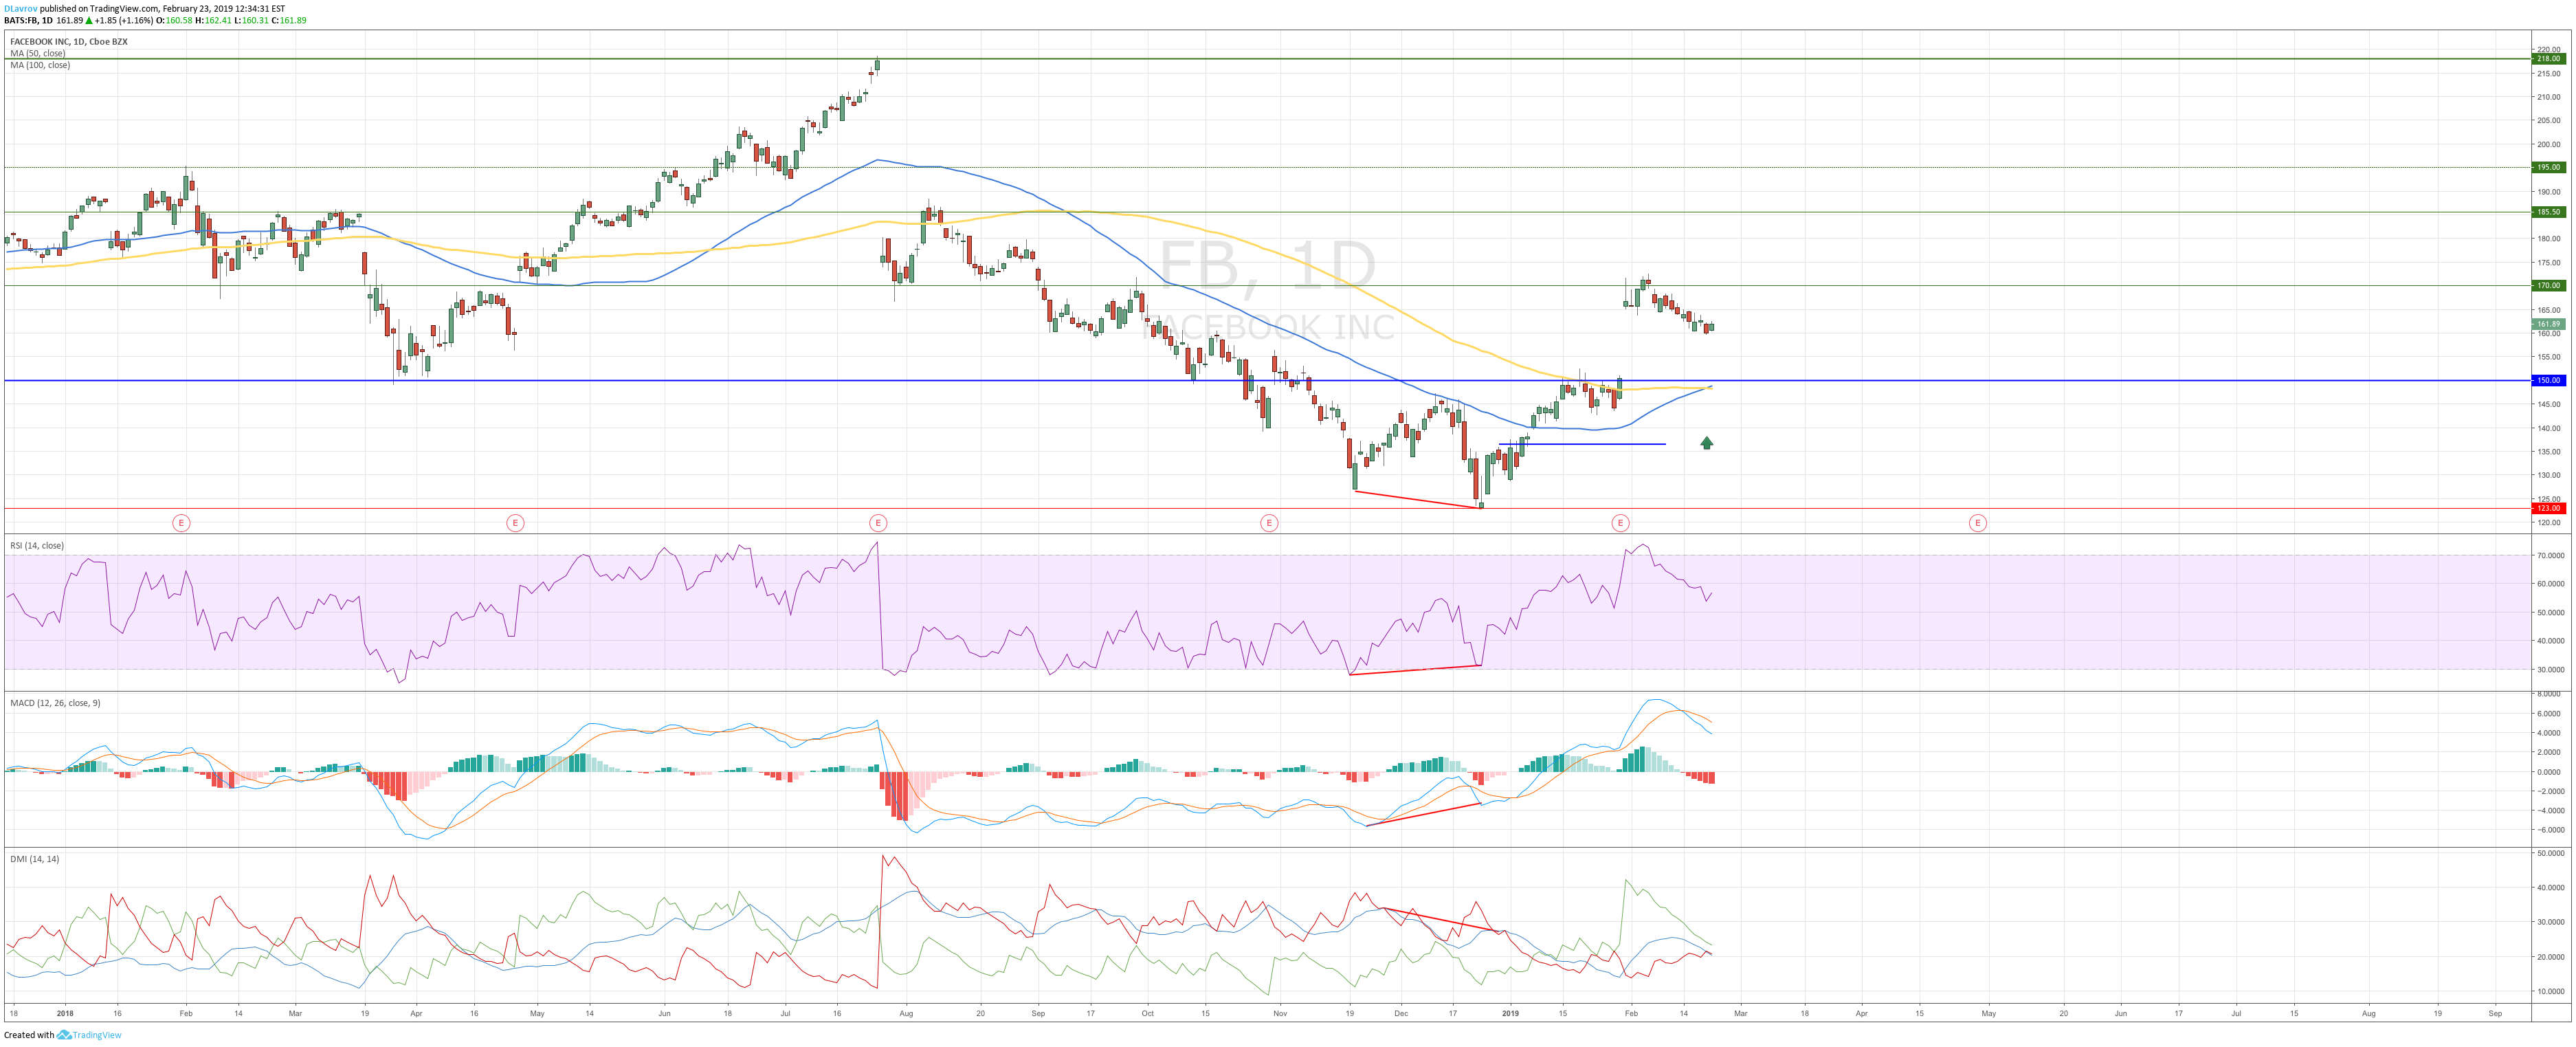Viewport: 2576px width, 1047px height.
Task: Click the 50.0000 level on DMI scale
Action: point(2550,853)
